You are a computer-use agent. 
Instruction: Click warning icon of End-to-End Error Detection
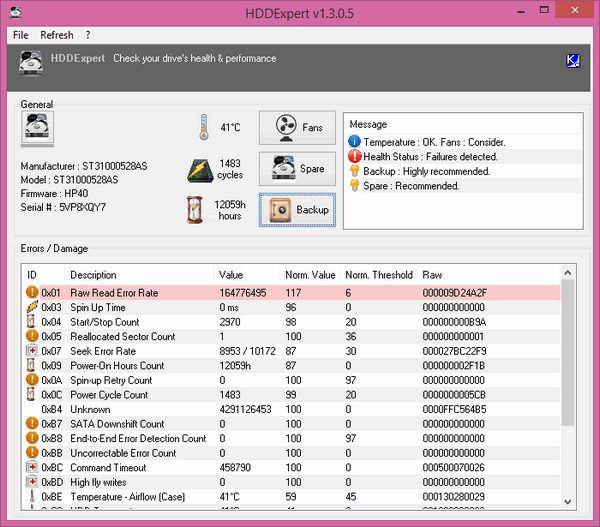pyautogui.click(x=32, y=438)
